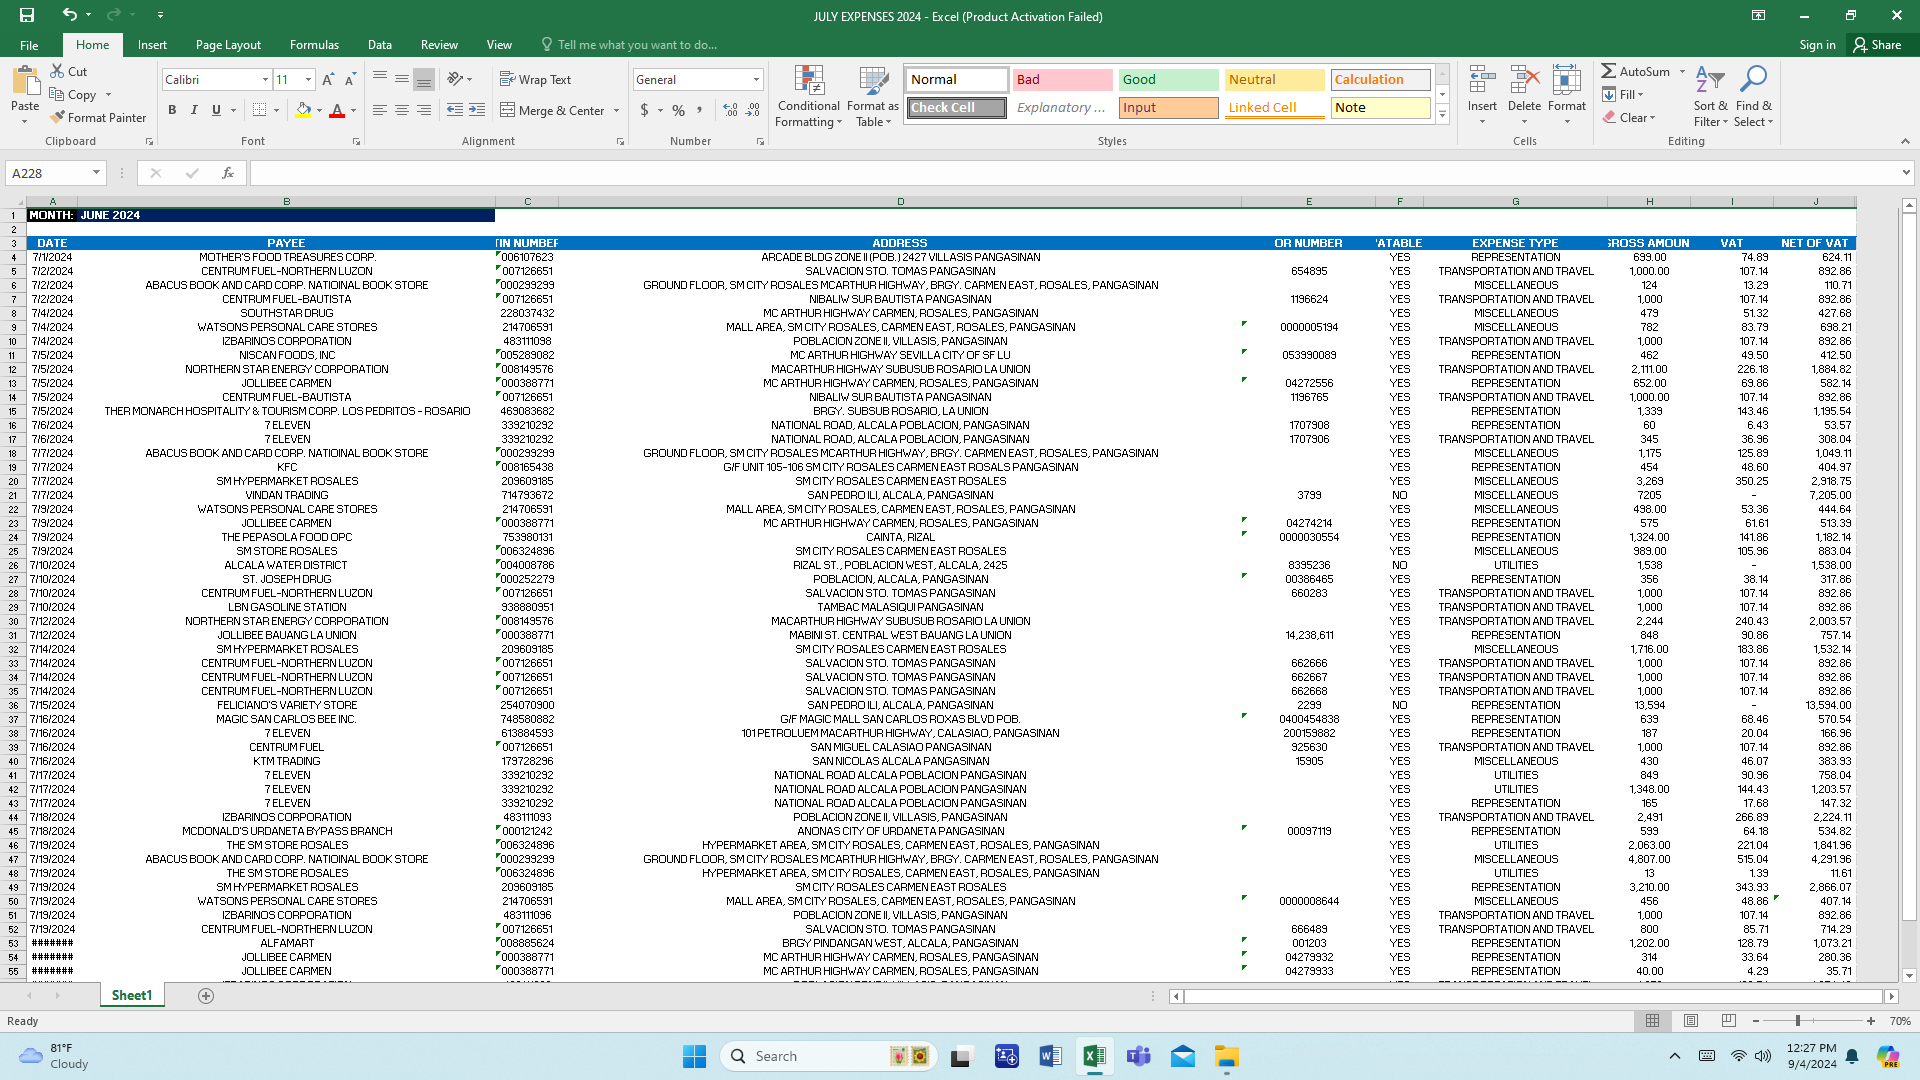Screen dimensions: 1920x1080
Task: Open Find & Select menu
Action: pyautogui.click(x=1753, y=96)
